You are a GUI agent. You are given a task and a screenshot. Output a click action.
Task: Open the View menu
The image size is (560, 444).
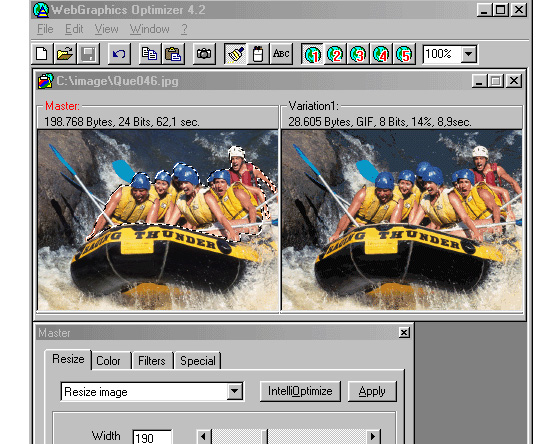coord(106,29)
